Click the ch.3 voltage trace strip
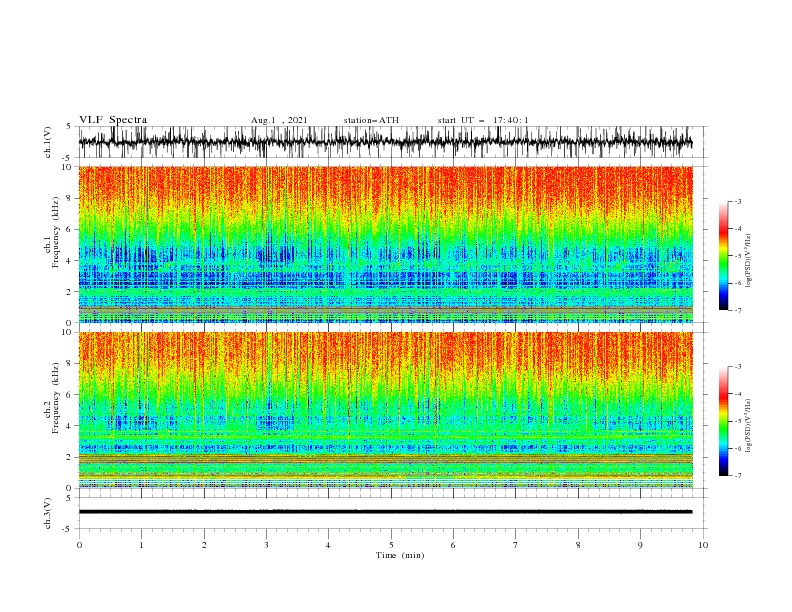 pyautogui.click(x=385, y=512)
